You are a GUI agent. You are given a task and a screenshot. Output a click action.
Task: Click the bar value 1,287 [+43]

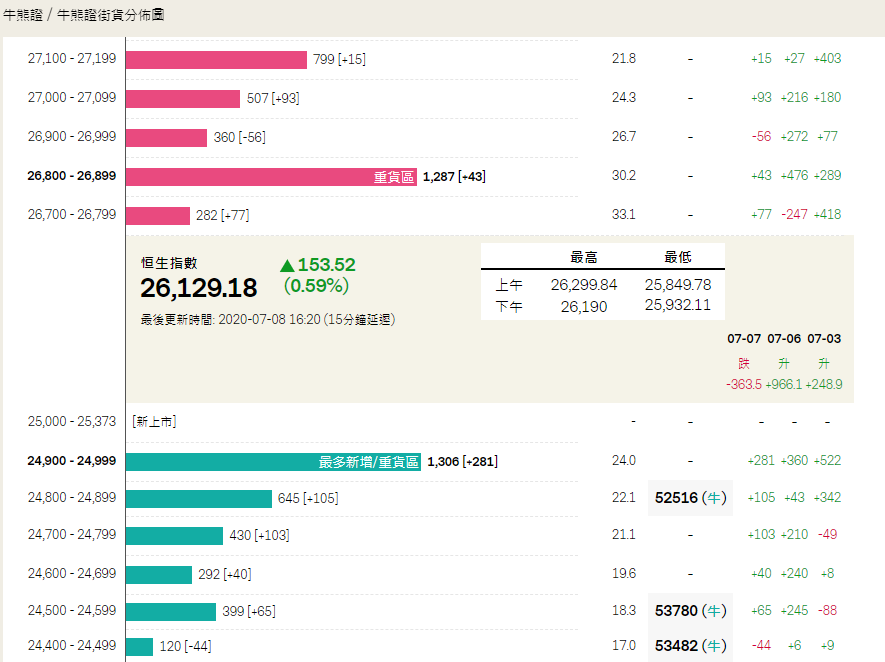pos(454,177)
